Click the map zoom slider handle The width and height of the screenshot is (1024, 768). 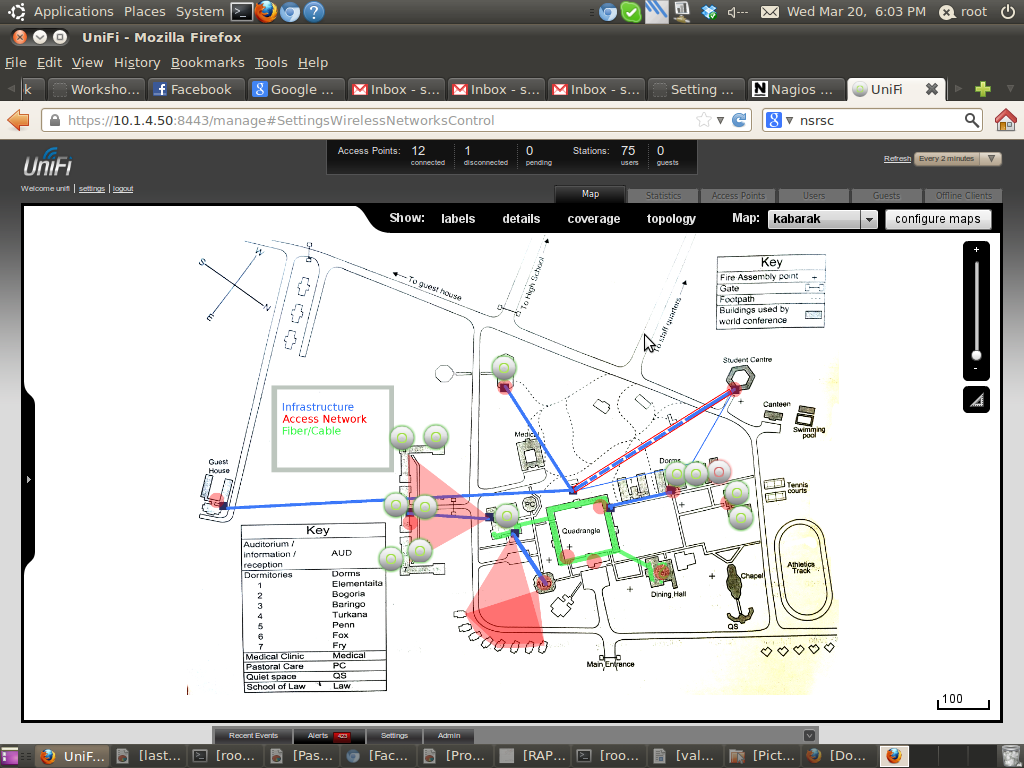pyautogui.click(x=976, y=355)
